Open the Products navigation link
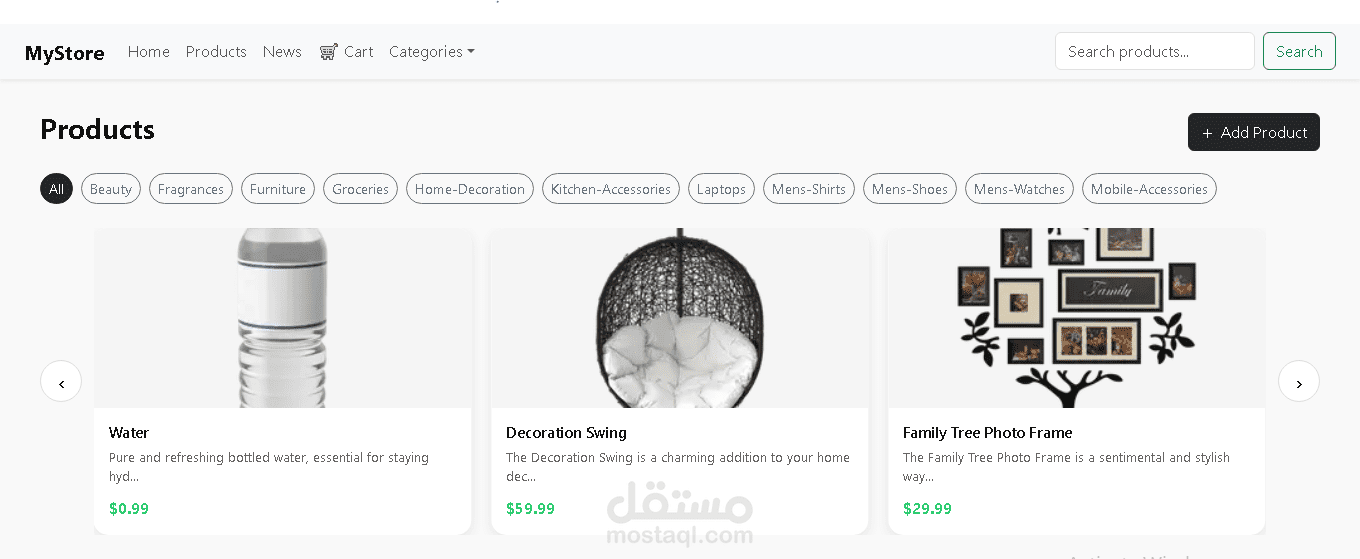1360x559 pixels. pos(216,52)
